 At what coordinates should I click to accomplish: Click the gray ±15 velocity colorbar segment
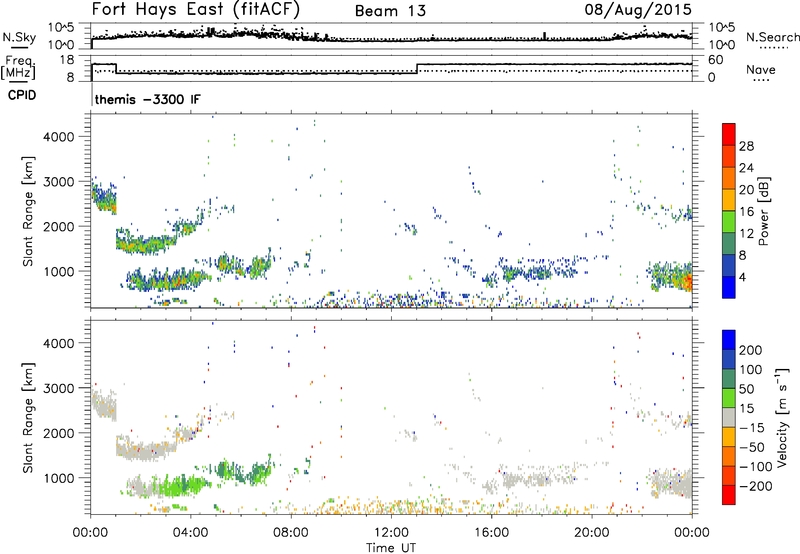point(729,417)
